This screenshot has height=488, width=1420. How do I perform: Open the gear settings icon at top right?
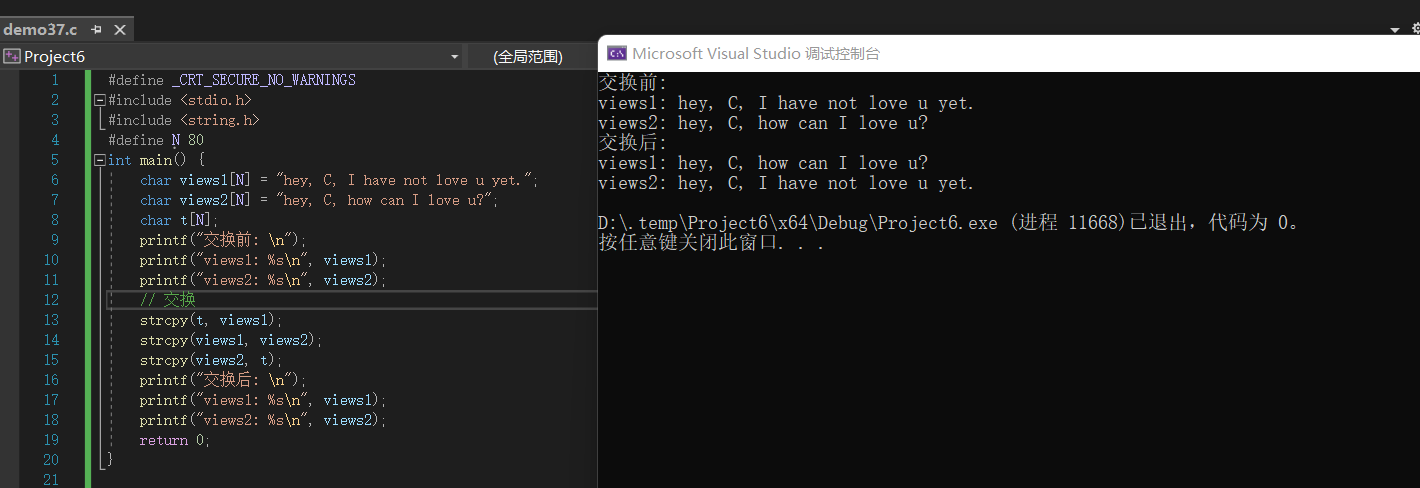tap(1414, 30)
